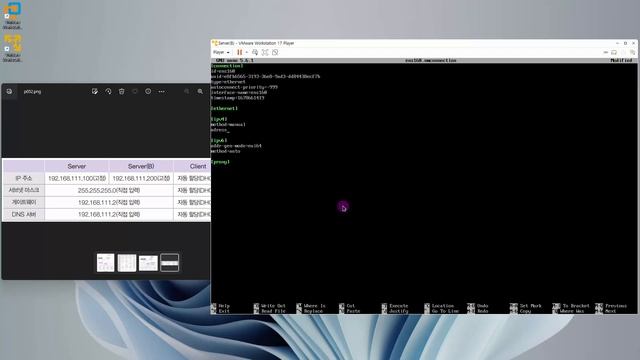This screenshot has width=640, height=360.
Task: Click the rightmost VMware device status icon
Action: (x=632, y=52)
